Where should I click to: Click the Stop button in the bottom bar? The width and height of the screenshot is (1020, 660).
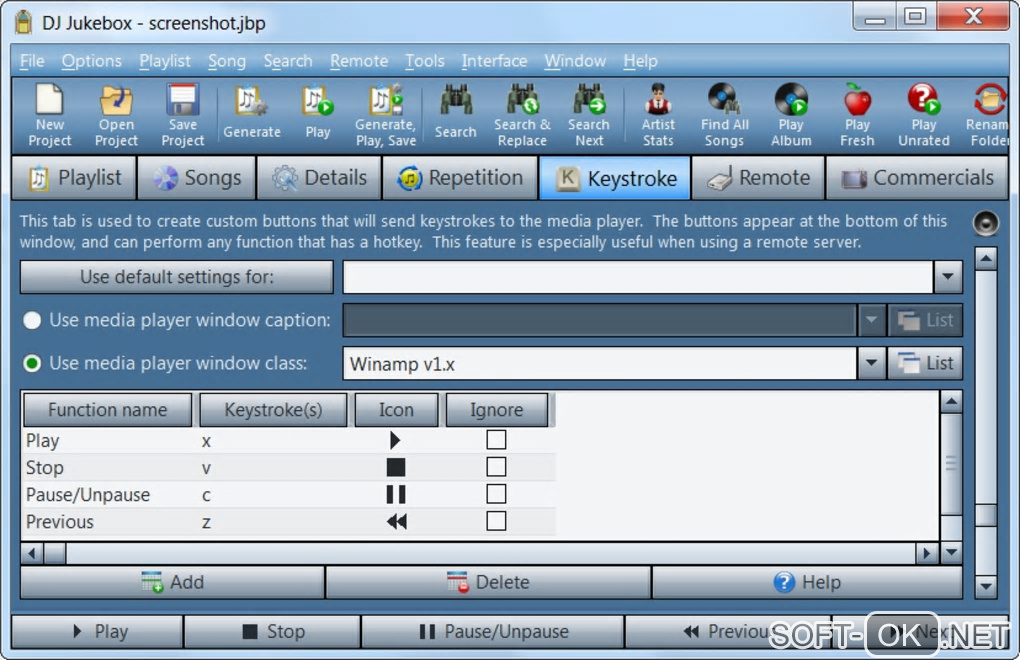pyautogui.click(x=273, y=631)
